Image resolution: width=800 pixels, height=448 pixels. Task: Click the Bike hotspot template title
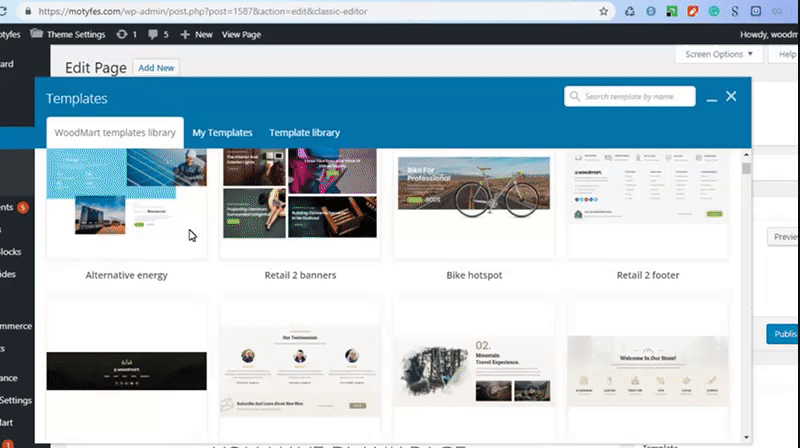pyautogui.click(x=474, y=275)
